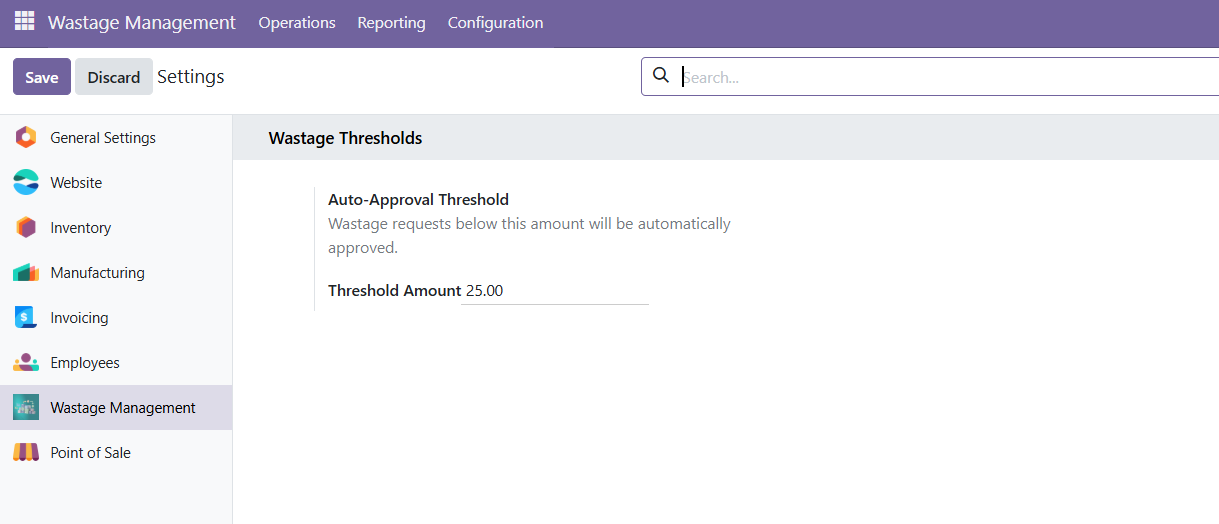Click the Website globe icon in sidebar
1219x524 pixels.
tap(26, 183)
